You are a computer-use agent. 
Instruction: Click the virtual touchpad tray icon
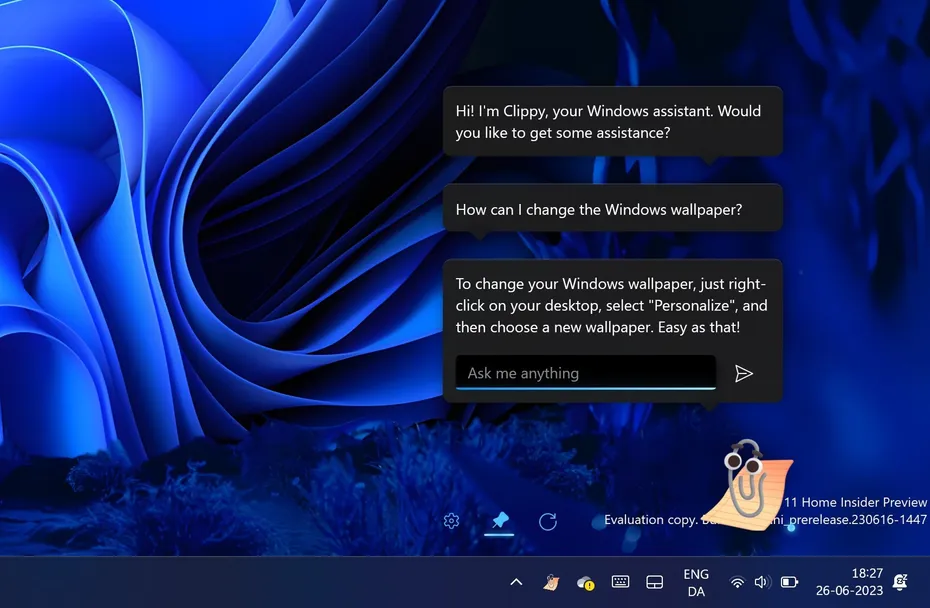654,582
